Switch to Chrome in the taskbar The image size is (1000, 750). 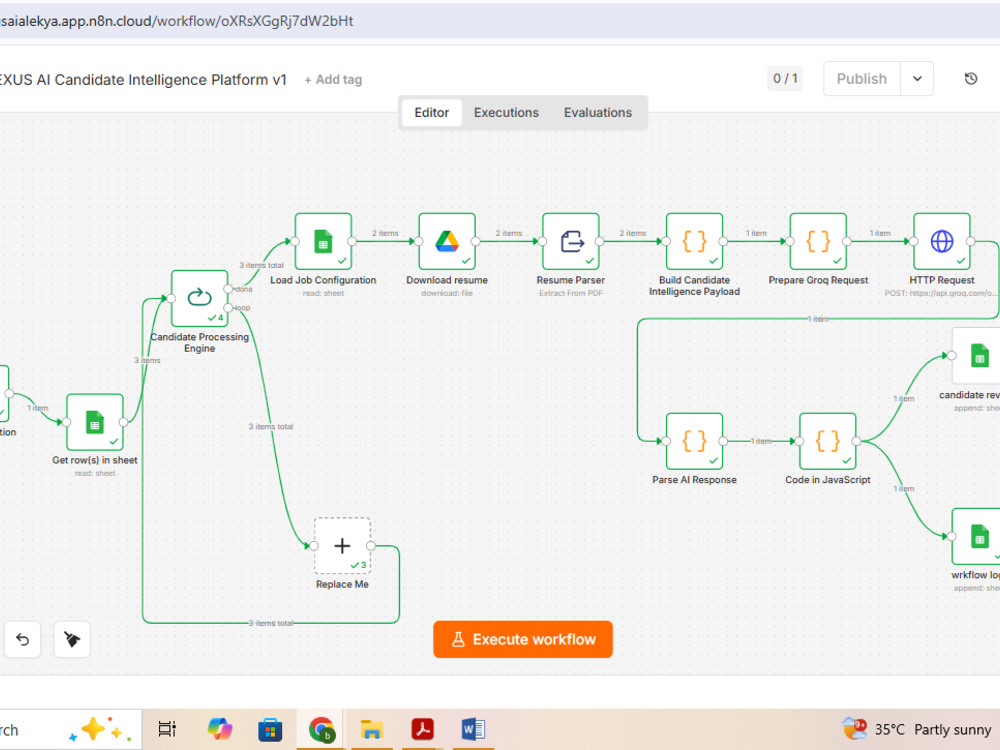pyautogui.click(x=321, y=730)
